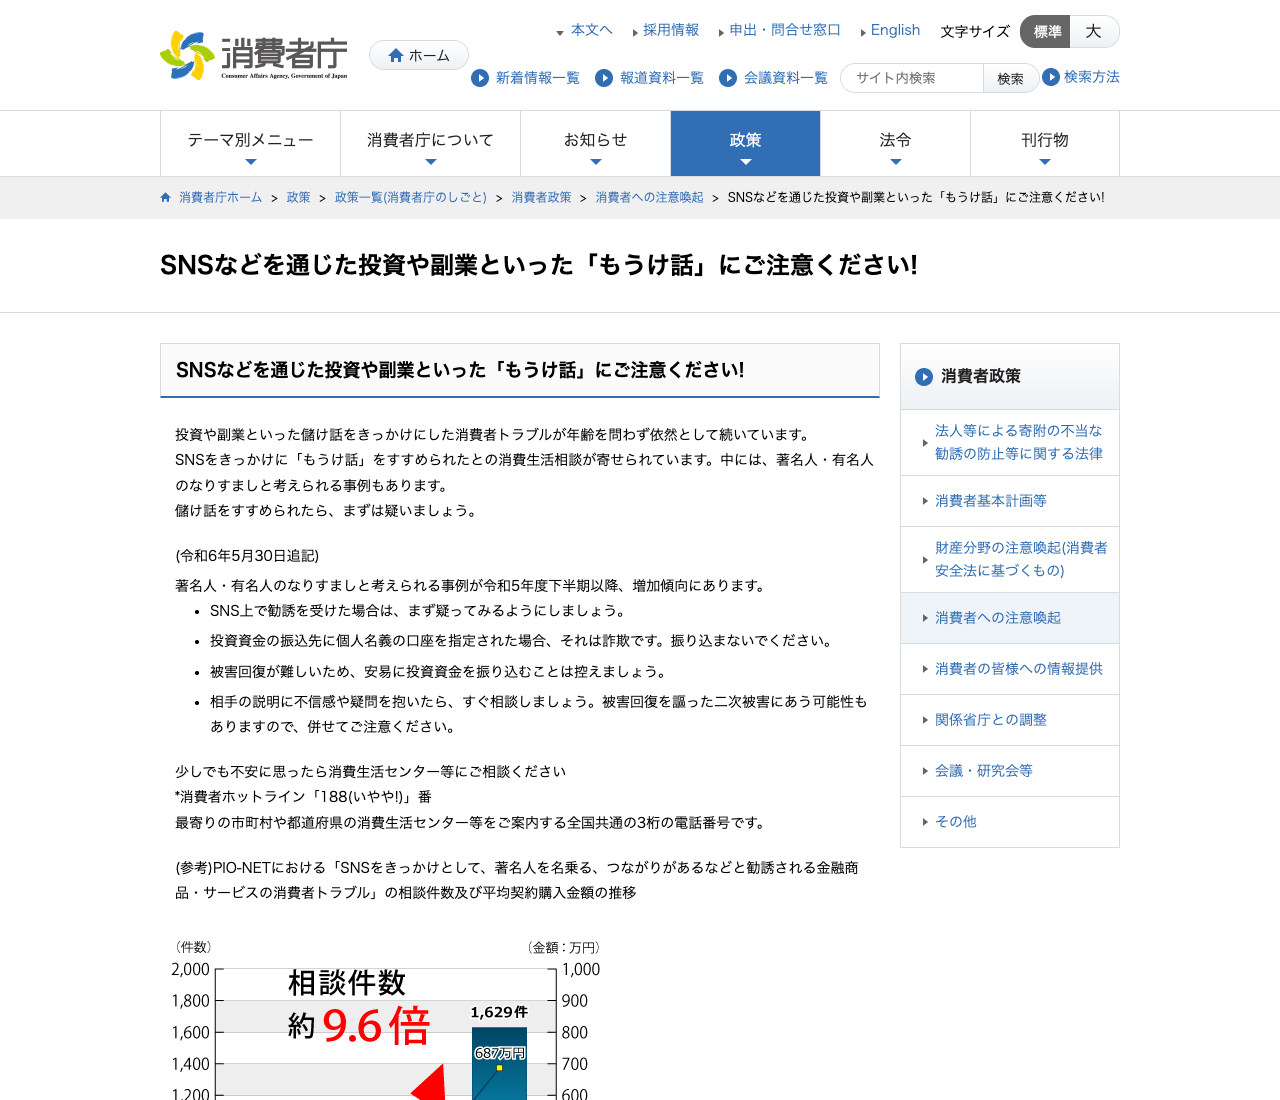Click the text (令和6年5月30日追記)

click(247, 556)
